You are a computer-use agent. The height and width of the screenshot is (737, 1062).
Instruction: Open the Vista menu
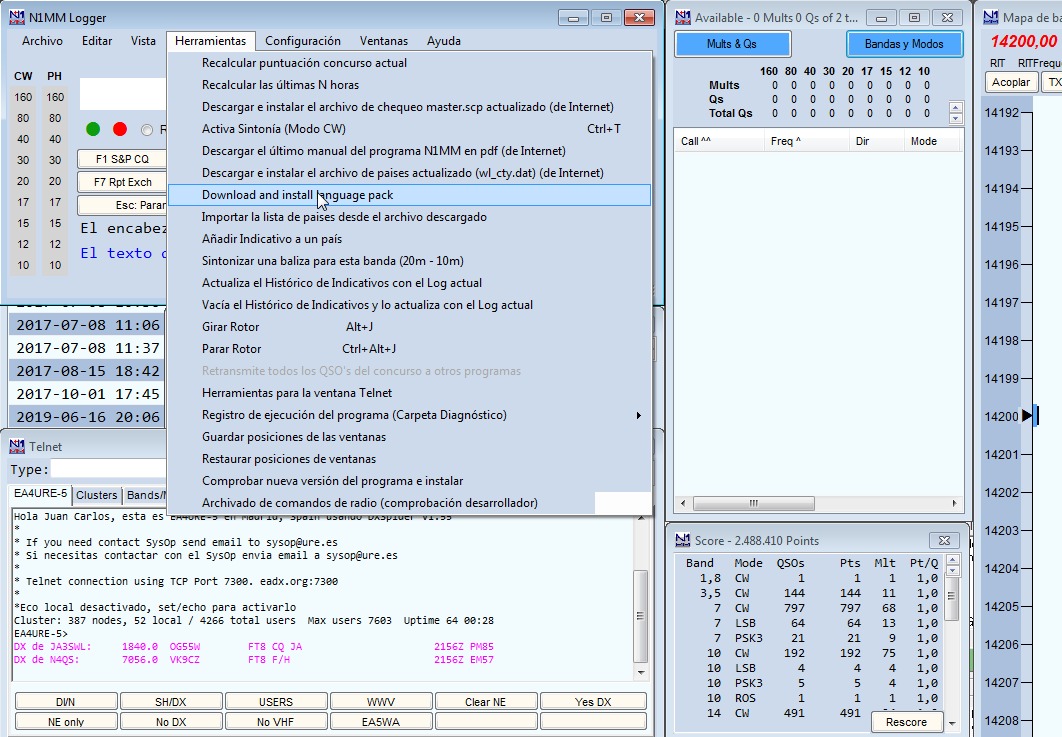click(143, 41)
